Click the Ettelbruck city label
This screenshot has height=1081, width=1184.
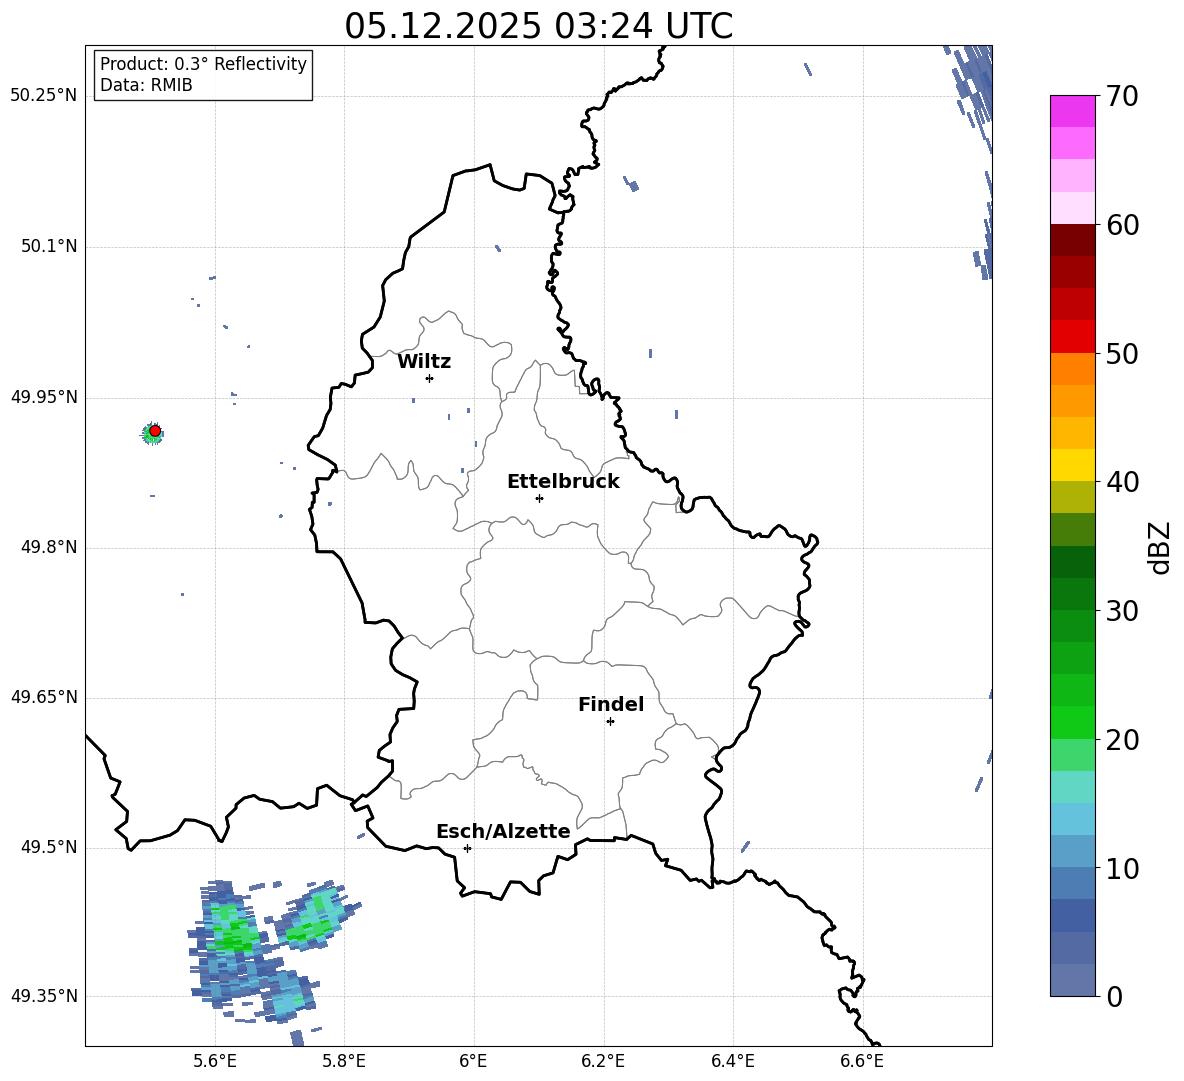(563, 482)
